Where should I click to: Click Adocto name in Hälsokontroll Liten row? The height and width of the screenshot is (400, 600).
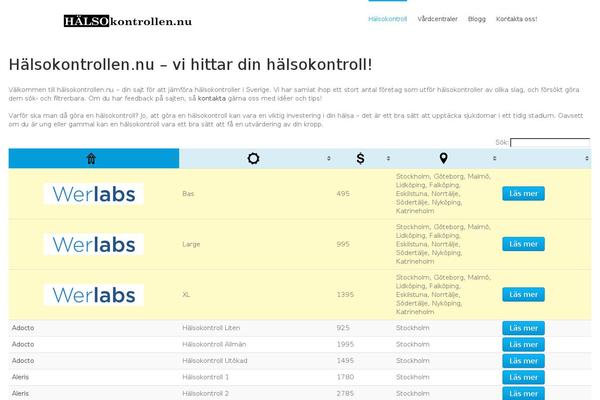pyautogui.click(x=23, y=328)
